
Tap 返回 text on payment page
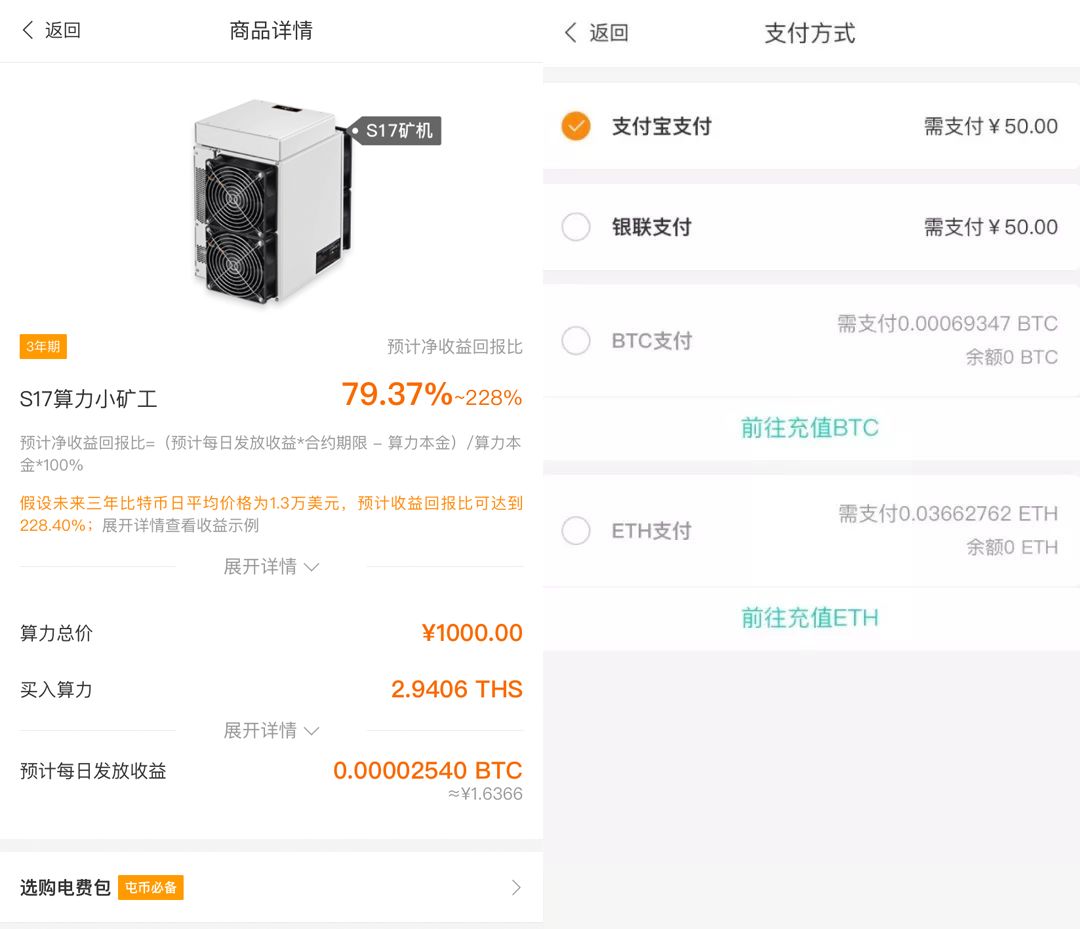pos(609,32)
